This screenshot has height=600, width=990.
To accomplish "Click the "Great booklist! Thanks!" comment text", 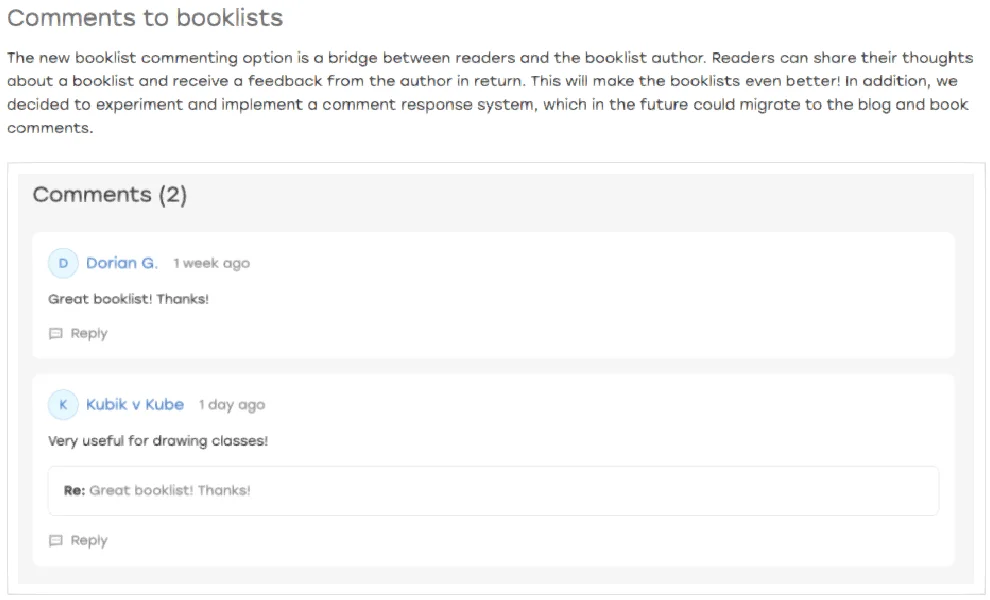I will tap(128, 299).
